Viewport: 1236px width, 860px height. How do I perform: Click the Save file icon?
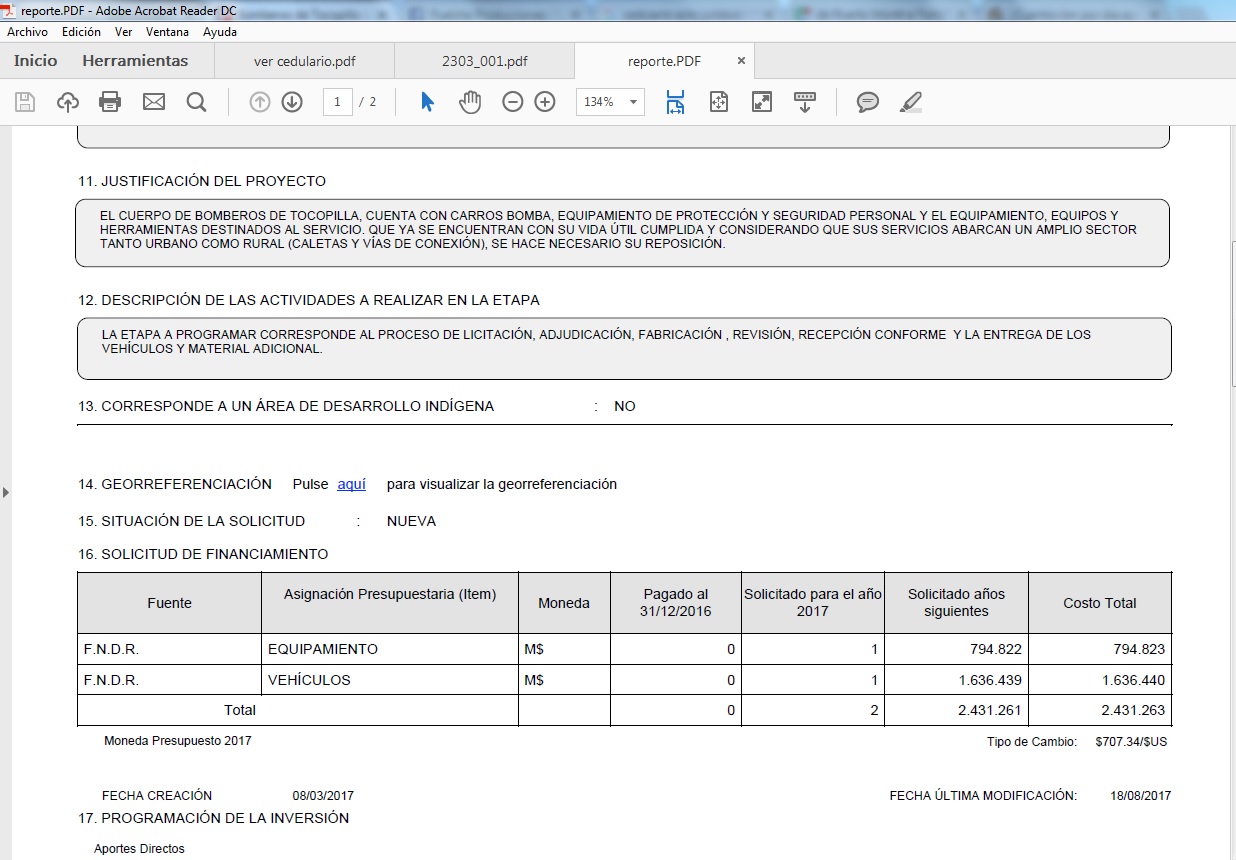(x=25, y=102)
